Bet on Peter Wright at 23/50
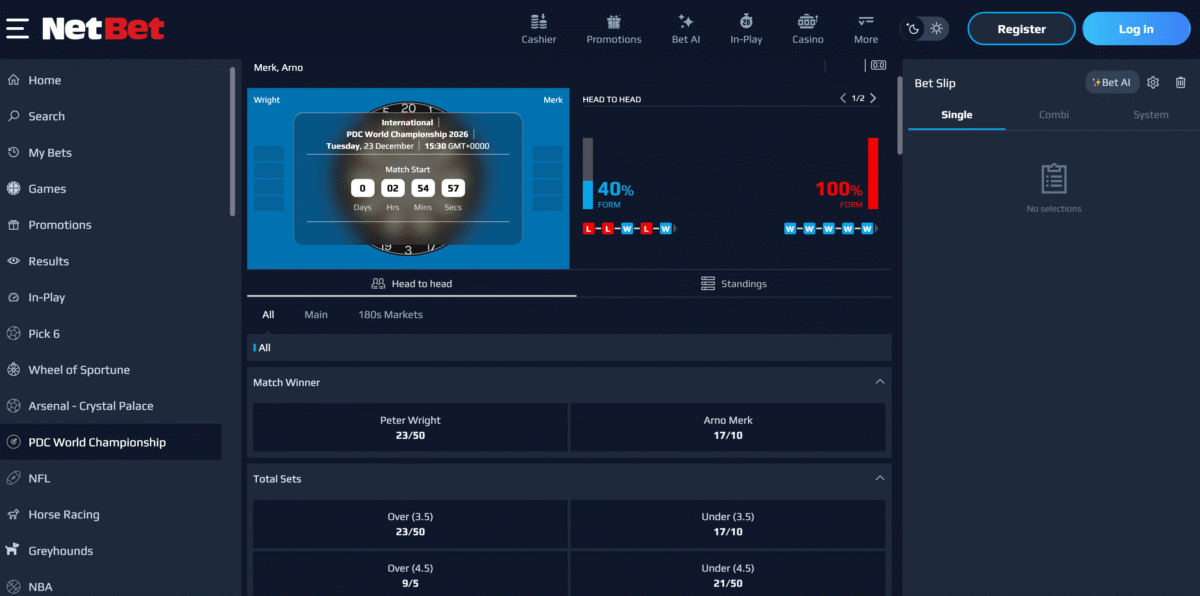Screen dimensions: 1200x596 tap(410, 428)
